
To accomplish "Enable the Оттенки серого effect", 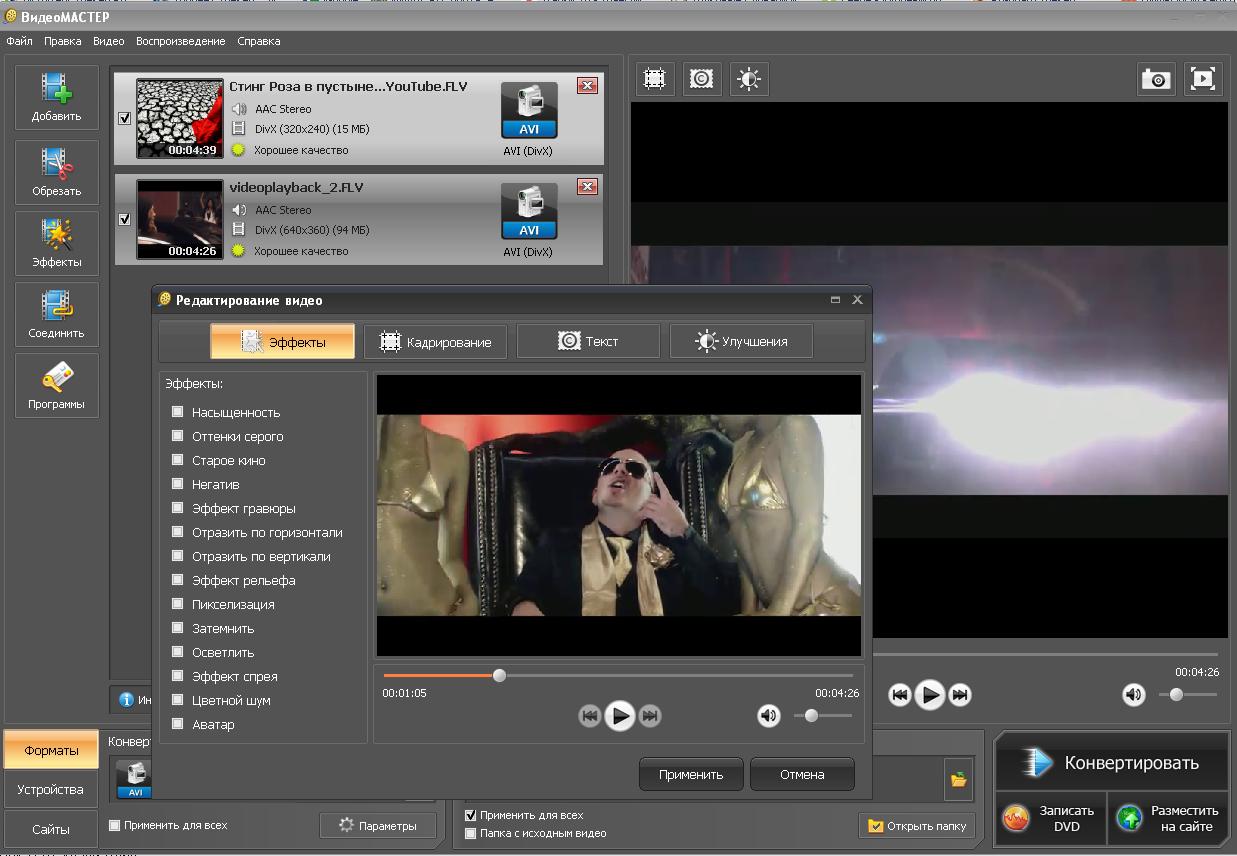I will pos(178,436).
